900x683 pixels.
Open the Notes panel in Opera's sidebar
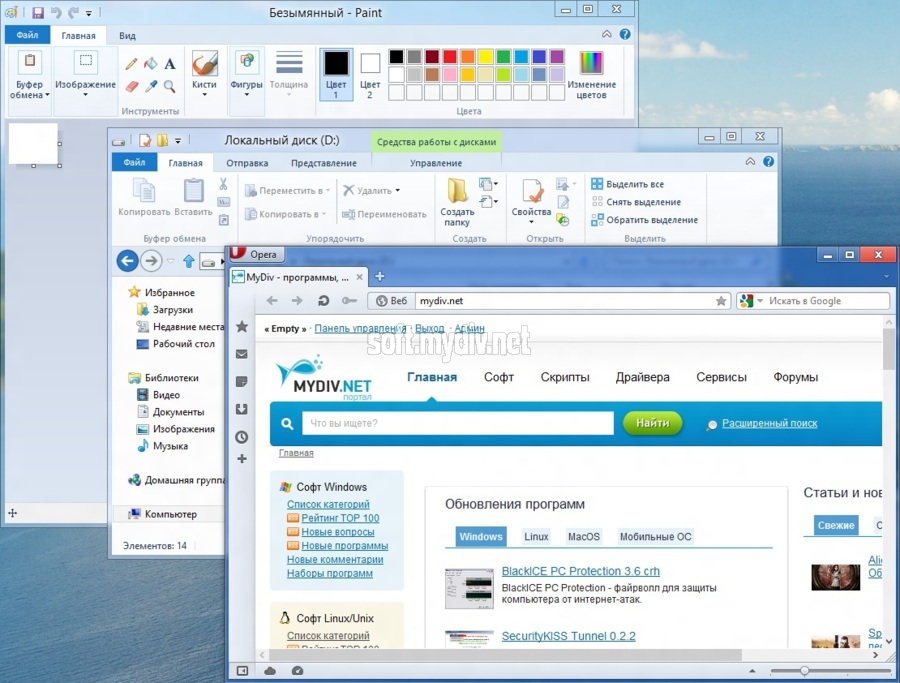tap(242, 382)
